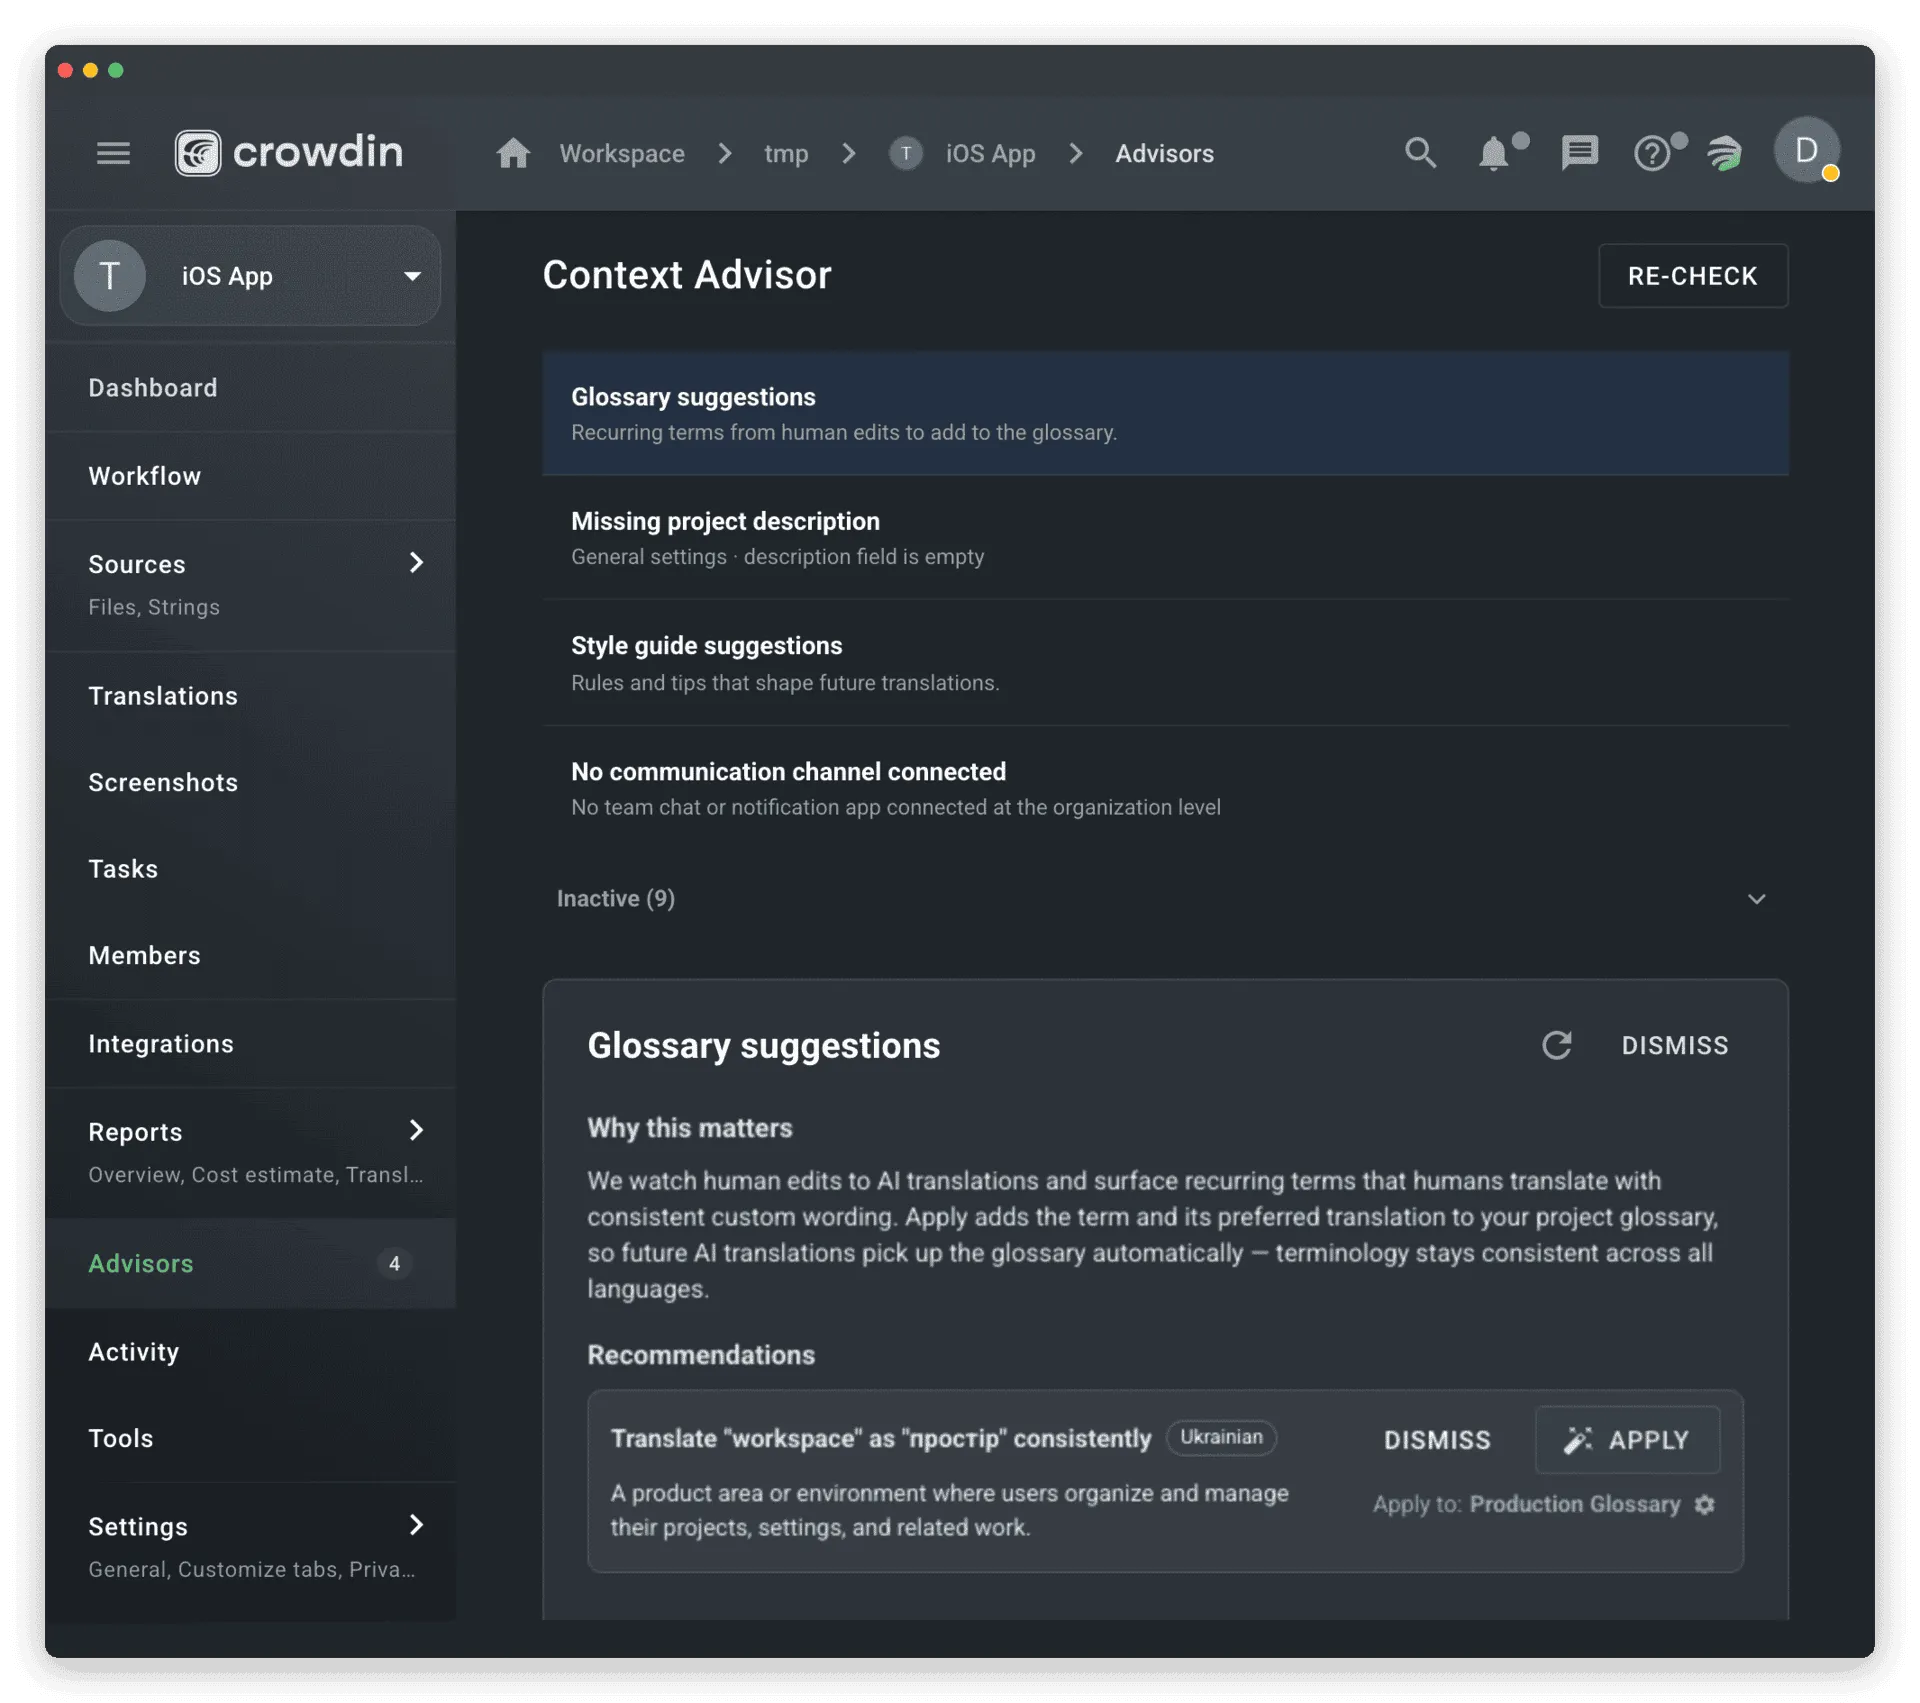This screenshot has width=1920, height=1703.
Task: Click the tmp breadcrumb link
Action: pos(786,153)
